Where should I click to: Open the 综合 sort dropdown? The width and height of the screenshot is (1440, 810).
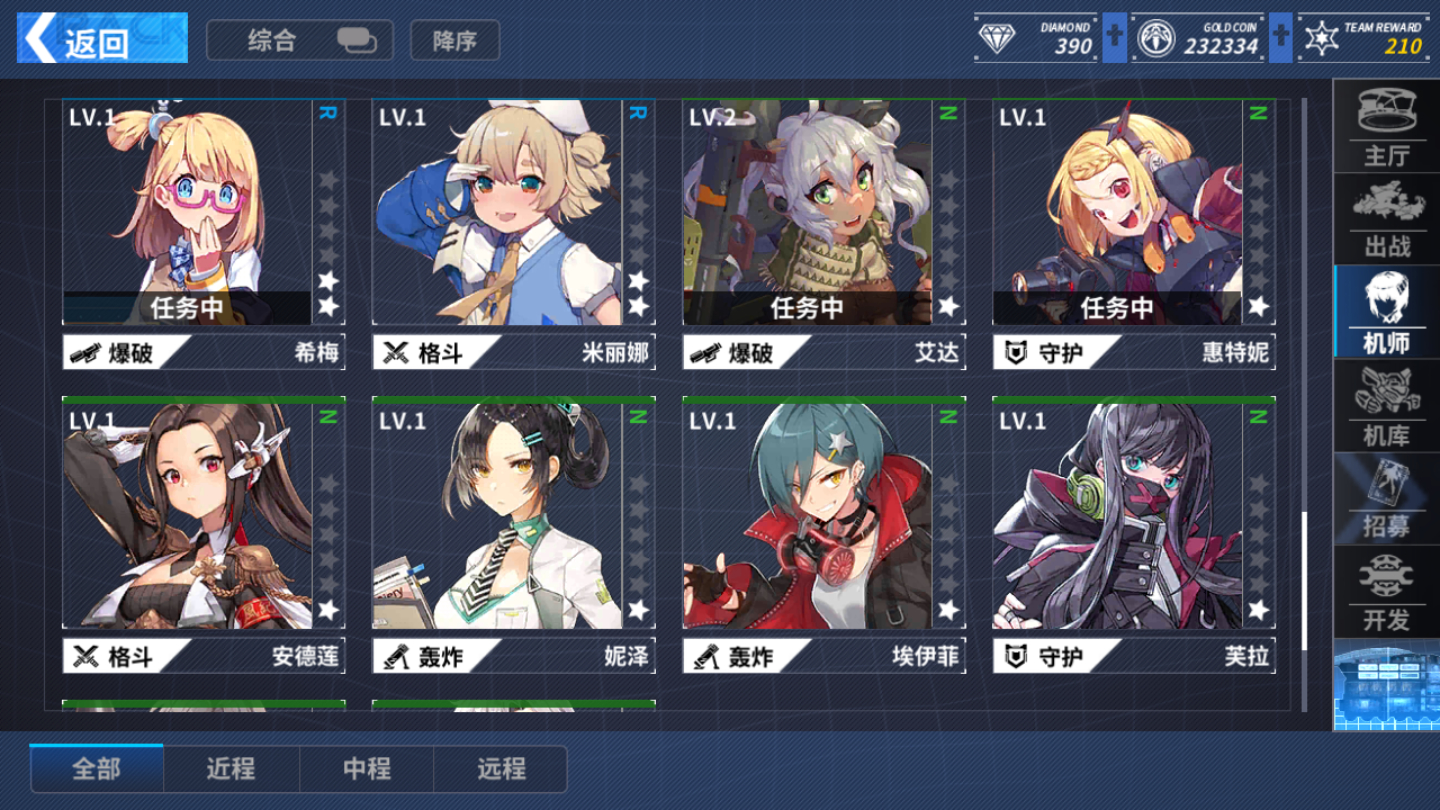coord(300,40)
